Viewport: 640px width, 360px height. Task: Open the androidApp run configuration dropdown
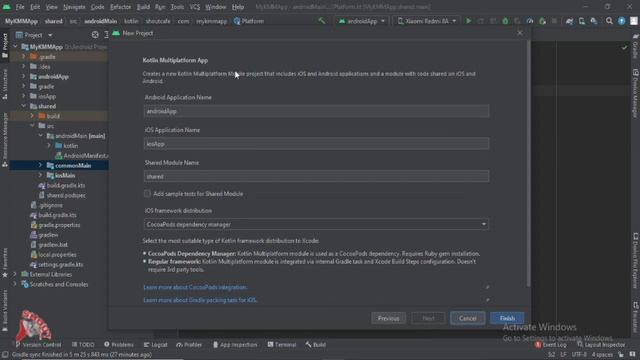click(361, 21)
